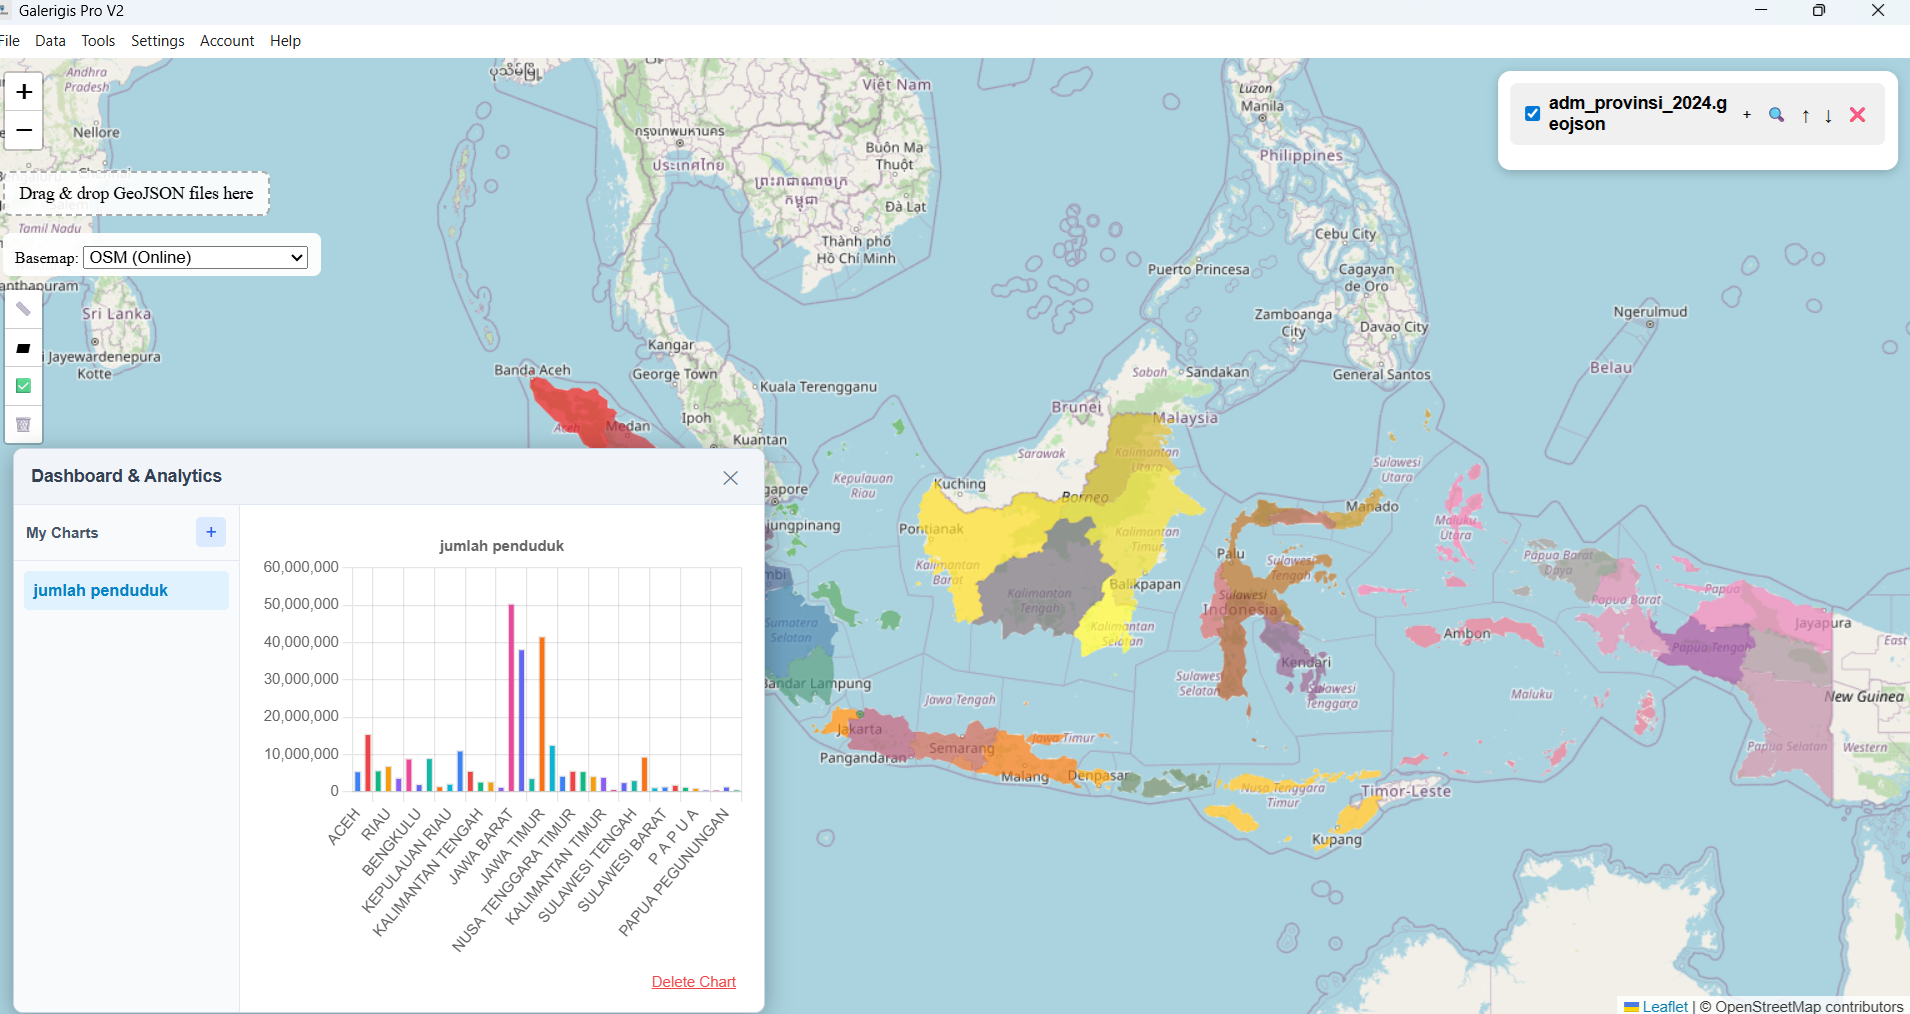Click the green checkmark edit tool

22,386
